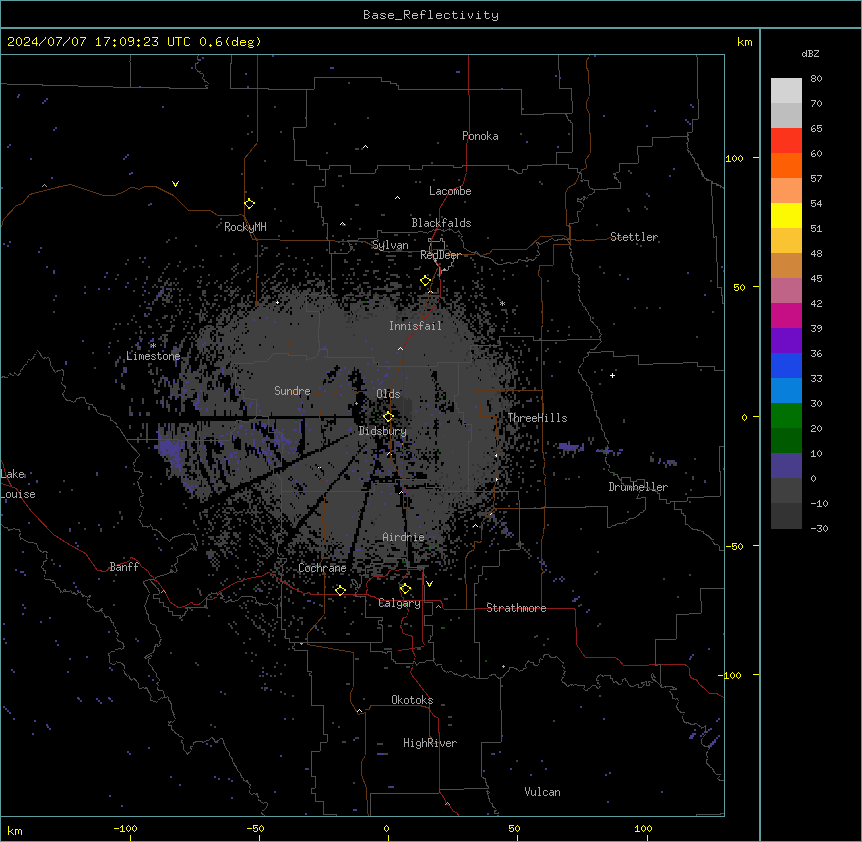Screen dimensions: 862x842
Task: Click the RedDeer city label
Action: pyautogui.click(x=440, y=255)
